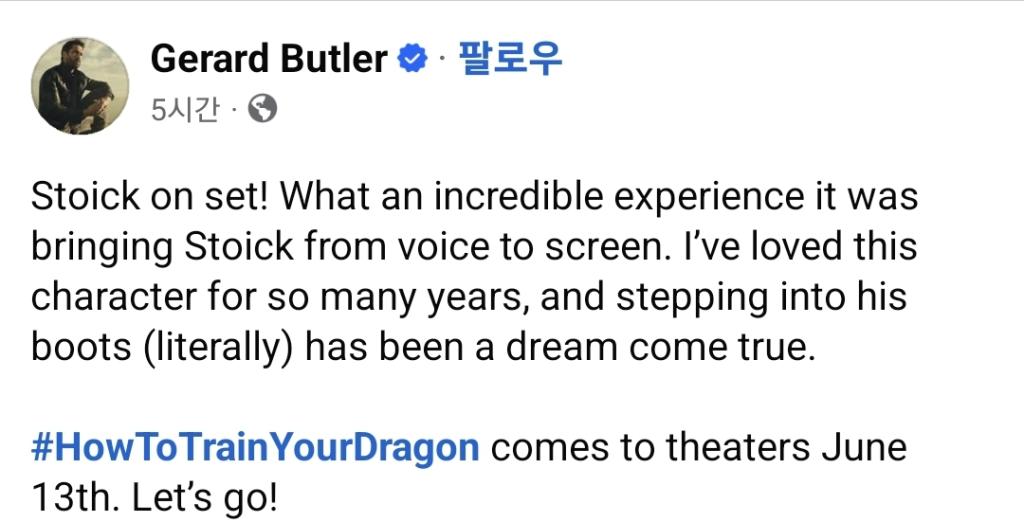Viewport: 1024px width, 522px height.
Task: Click the "13th. Let's go!" closing line
Action: pyautogui.click(x=154, y=498)
